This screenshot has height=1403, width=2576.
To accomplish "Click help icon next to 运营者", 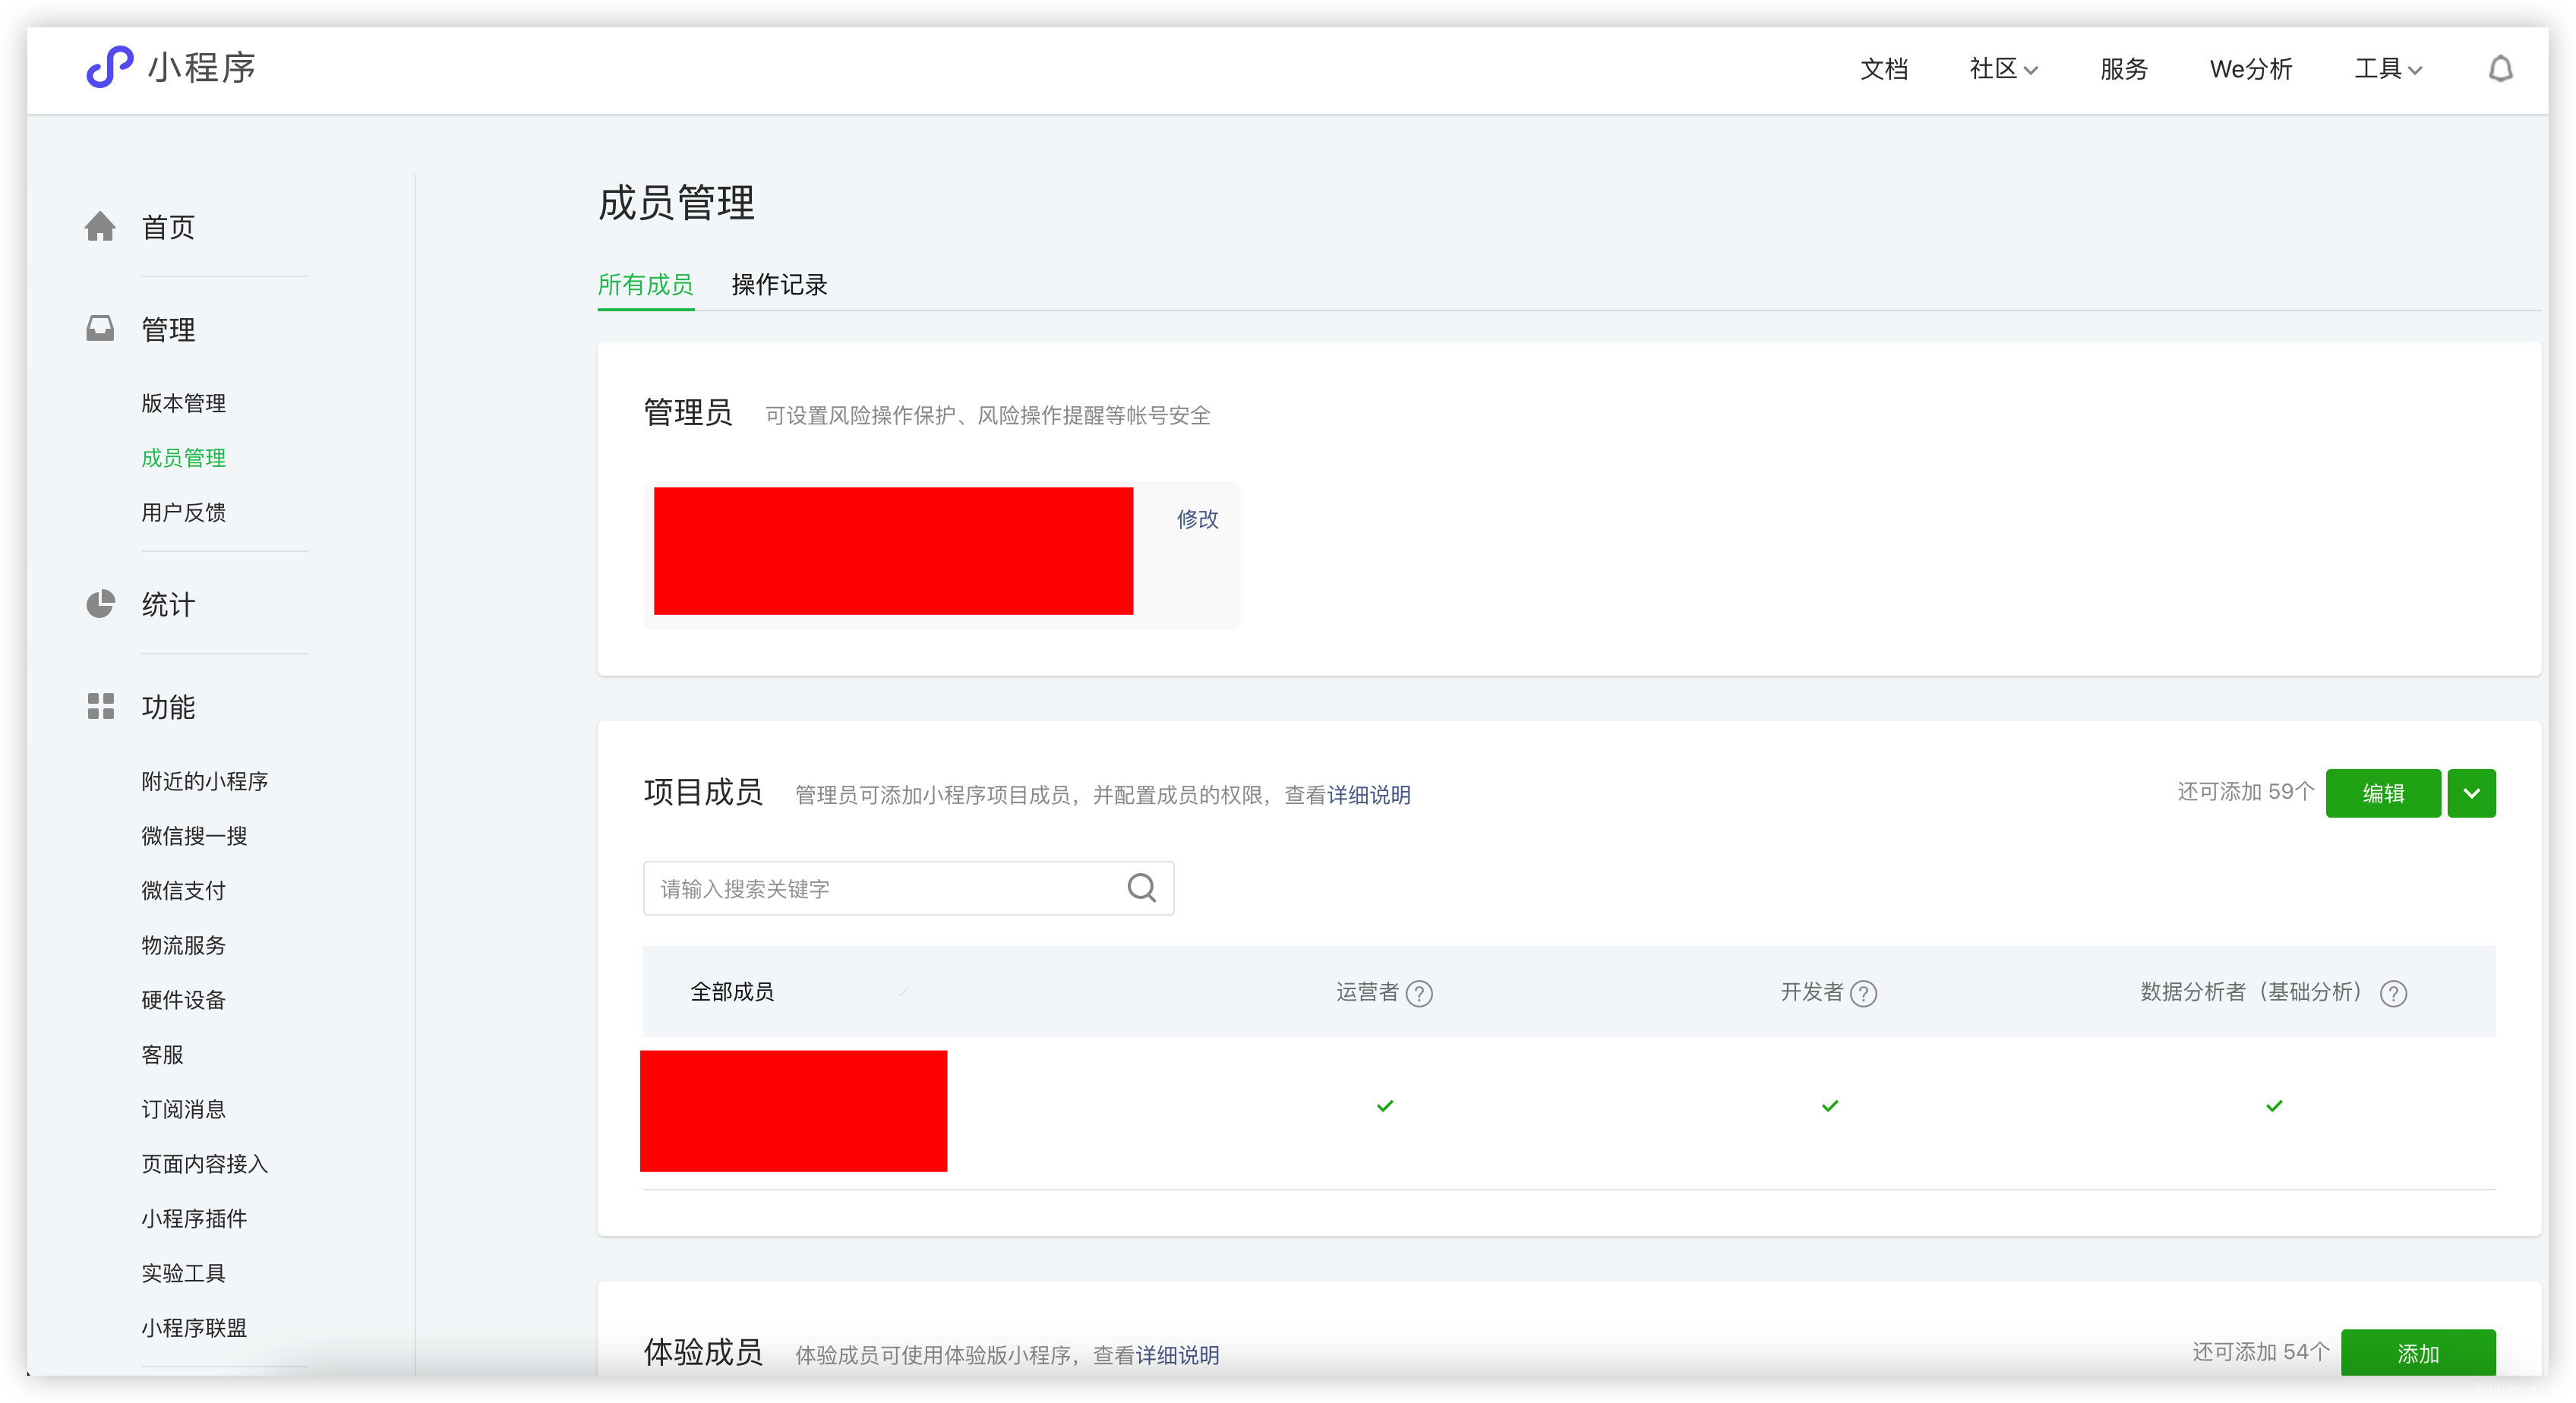I will (x=1419, y=993).
